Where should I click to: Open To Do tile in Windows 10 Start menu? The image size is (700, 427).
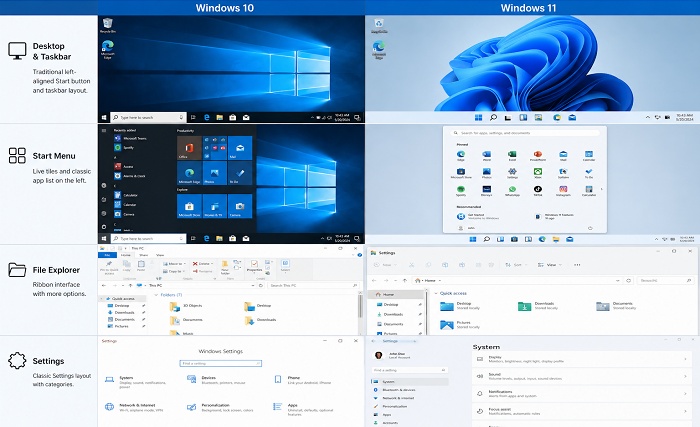click(x=240, y=173)
